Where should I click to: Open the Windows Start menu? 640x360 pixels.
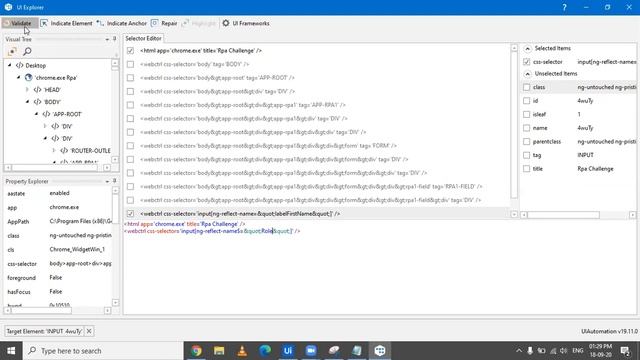11,351
